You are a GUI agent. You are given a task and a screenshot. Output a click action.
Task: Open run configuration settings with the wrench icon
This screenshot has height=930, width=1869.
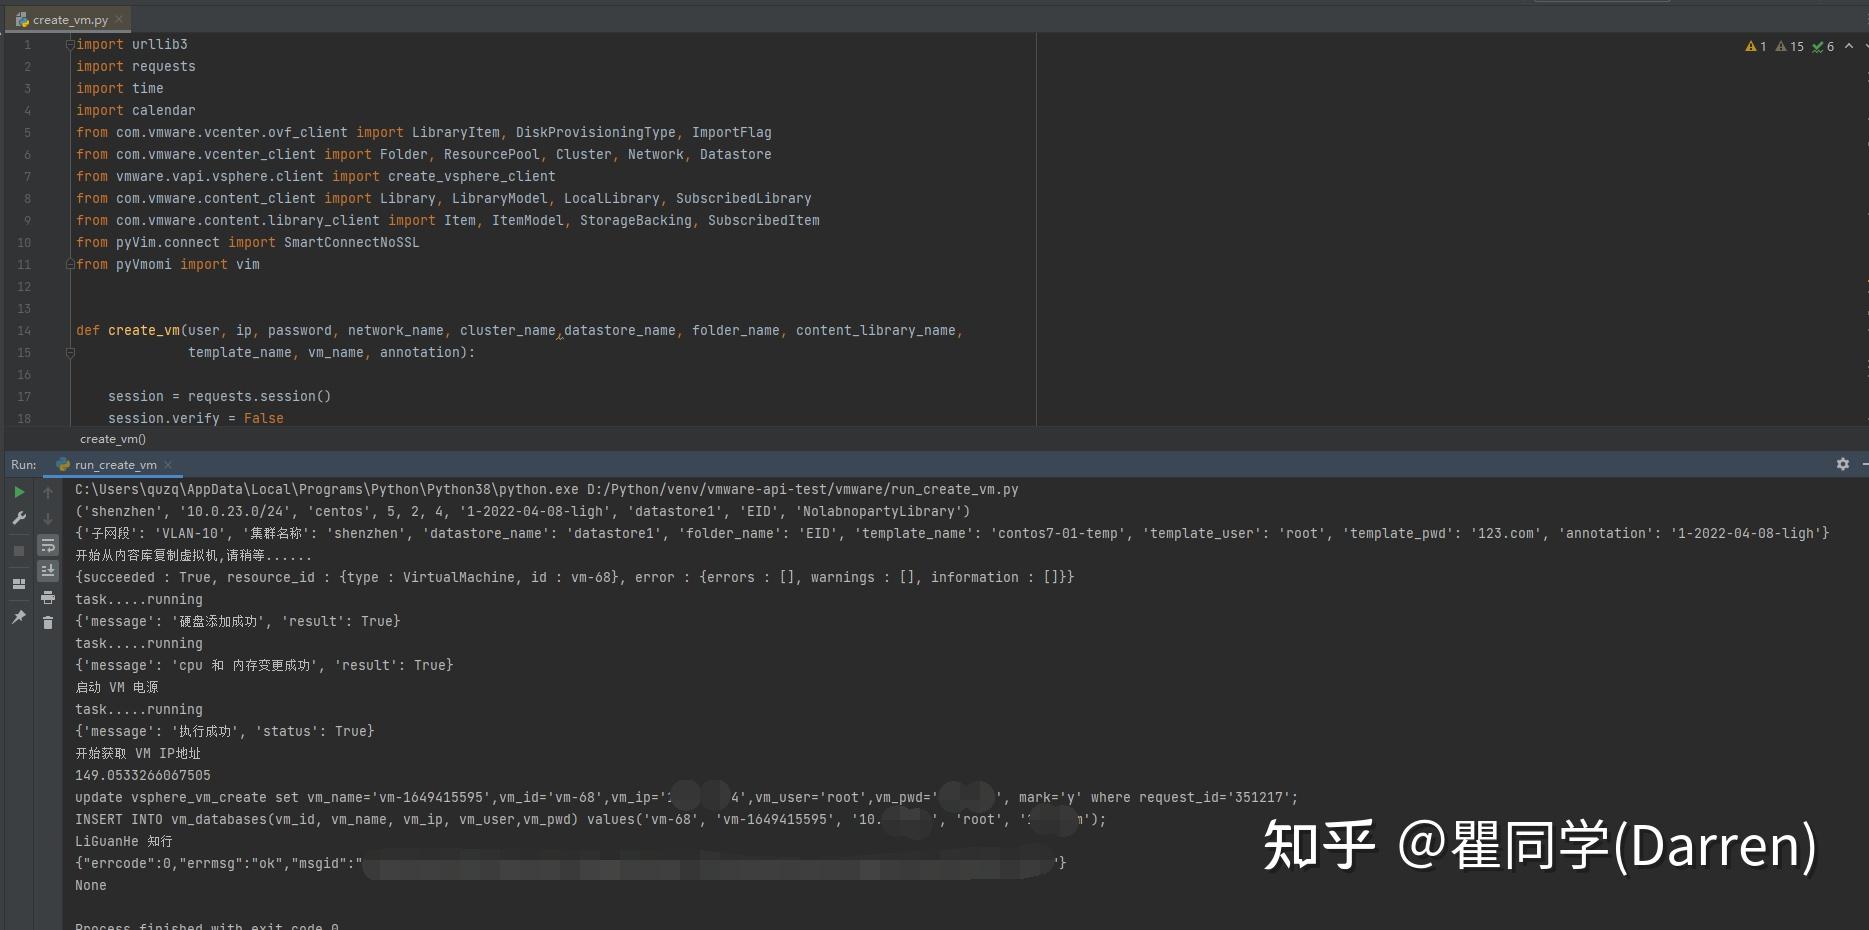click(18, 518)
